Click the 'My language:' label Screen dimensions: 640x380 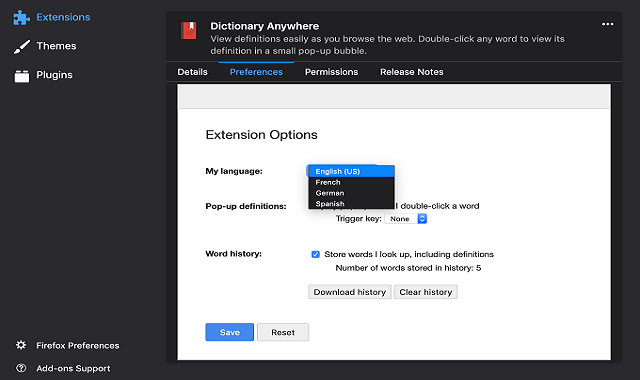tap(234, 171)
